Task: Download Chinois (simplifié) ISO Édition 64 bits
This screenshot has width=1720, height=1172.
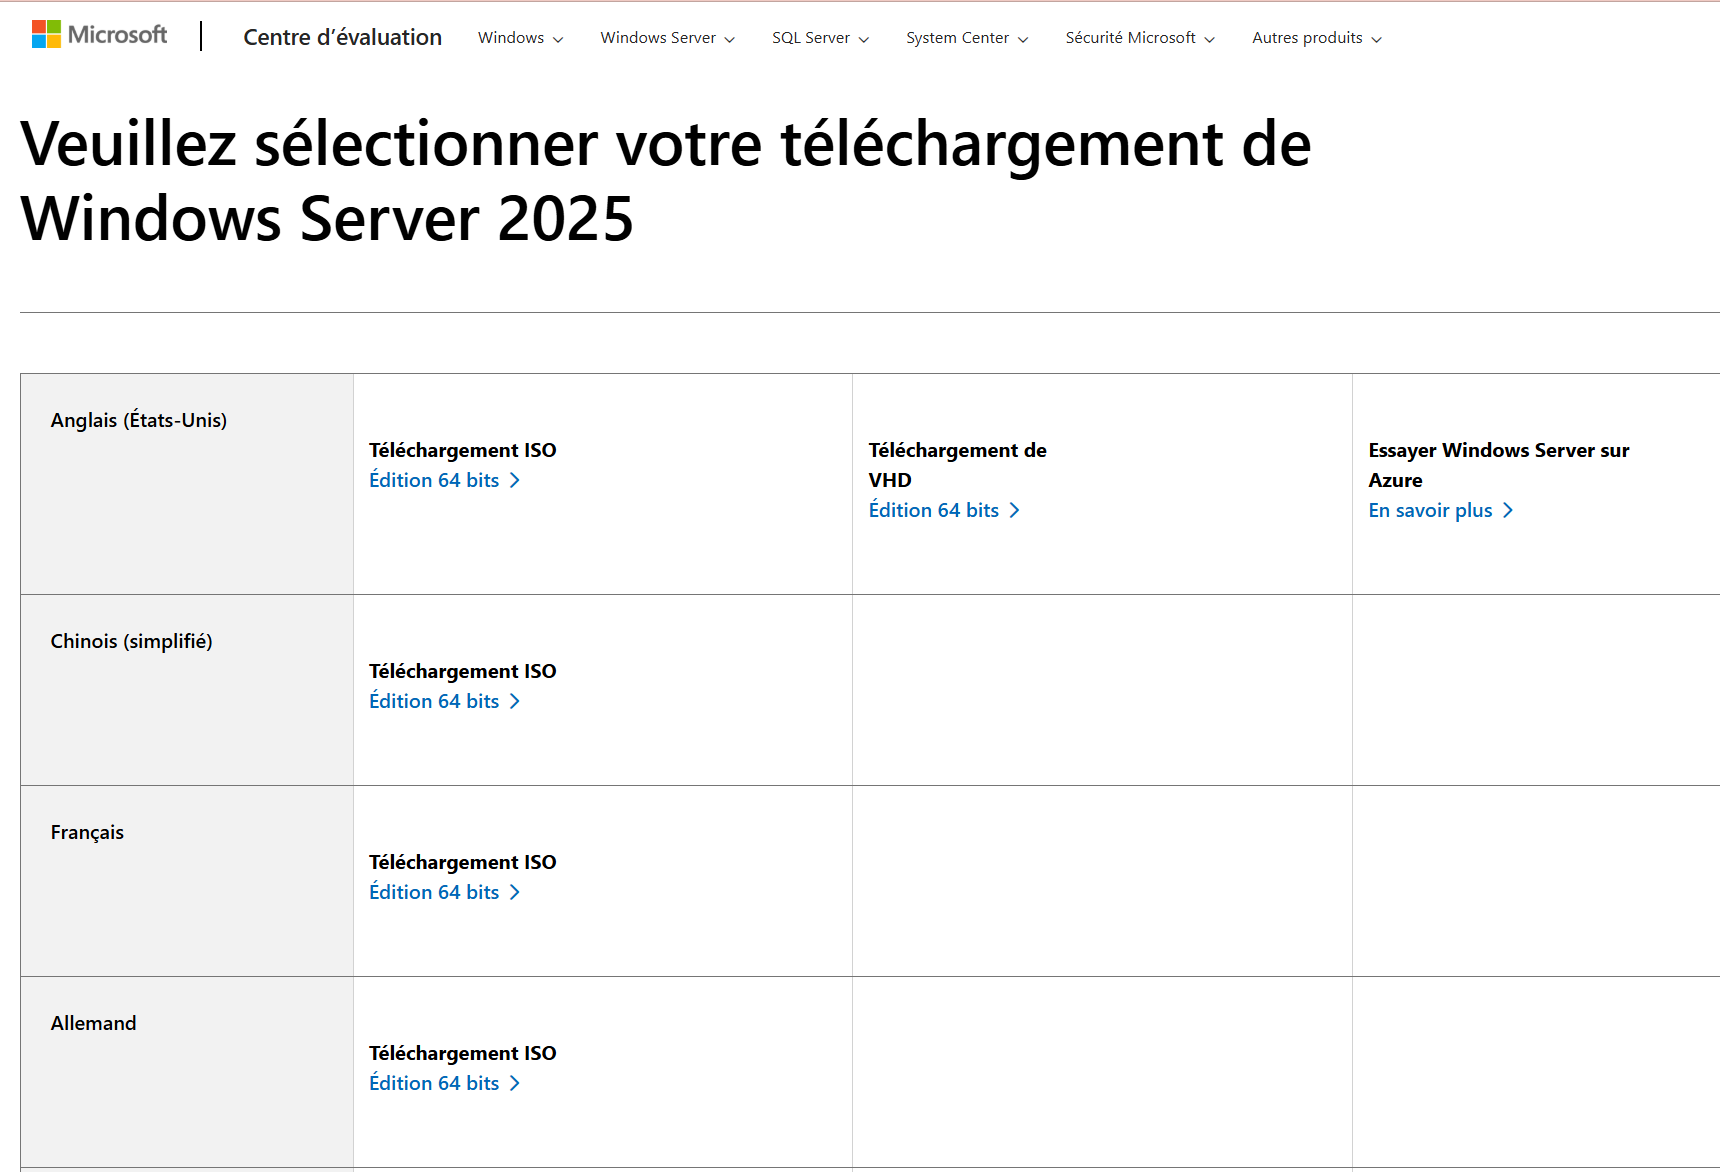Action: [445, 701]
